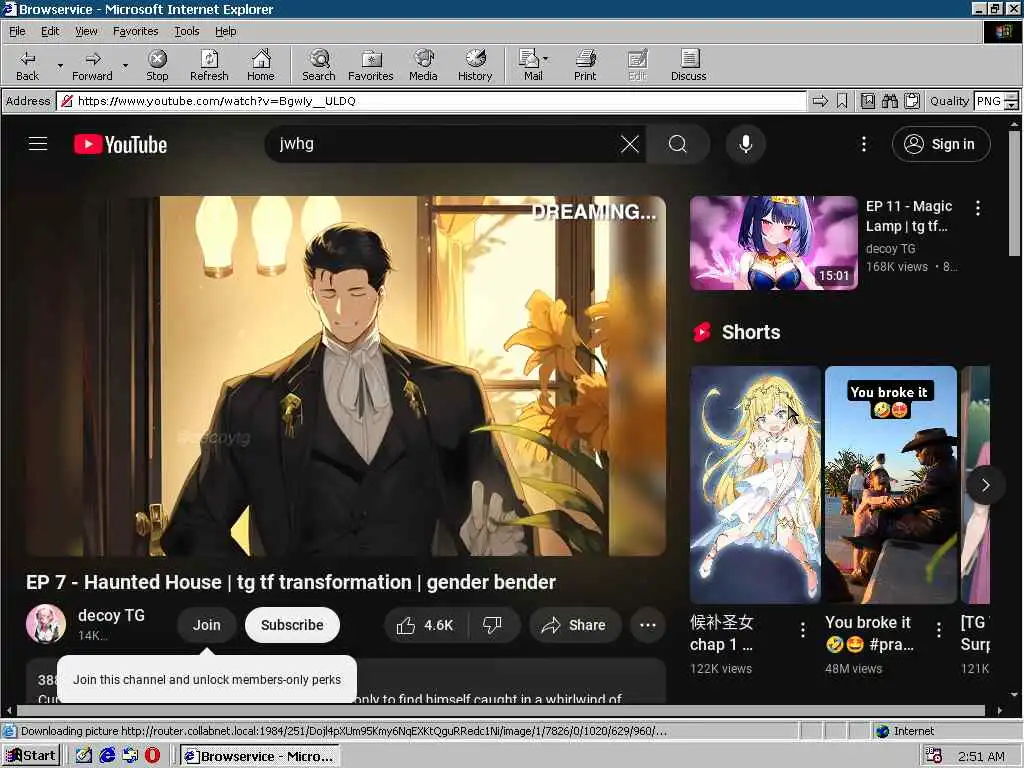Click the clipboard icon near Quality

[x=912, y=101]
